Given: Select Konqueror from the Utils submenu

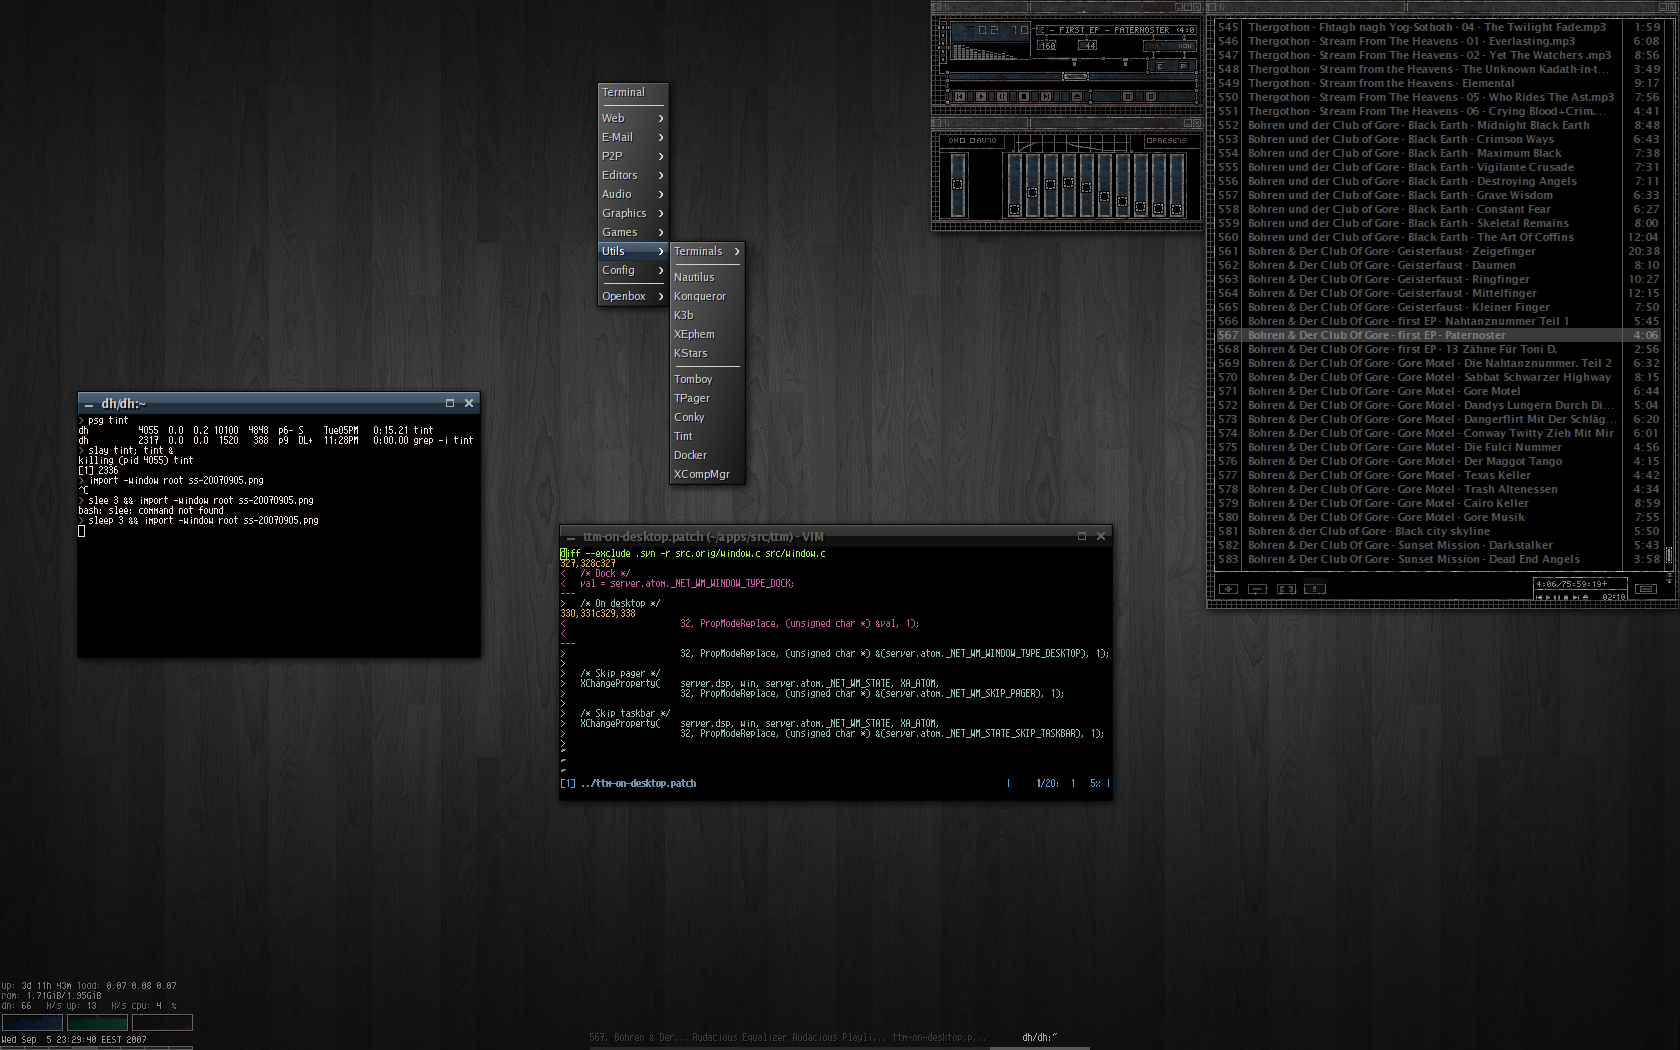Looking at the screenshot, I should click(x=699, y=296).
